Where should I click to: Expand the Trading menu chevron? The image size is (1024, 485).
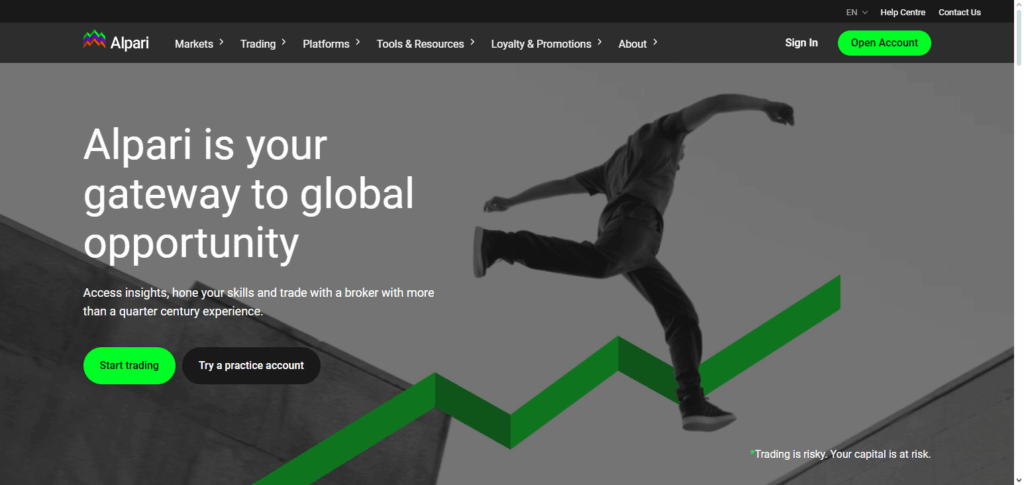click(x=284, y=42)
